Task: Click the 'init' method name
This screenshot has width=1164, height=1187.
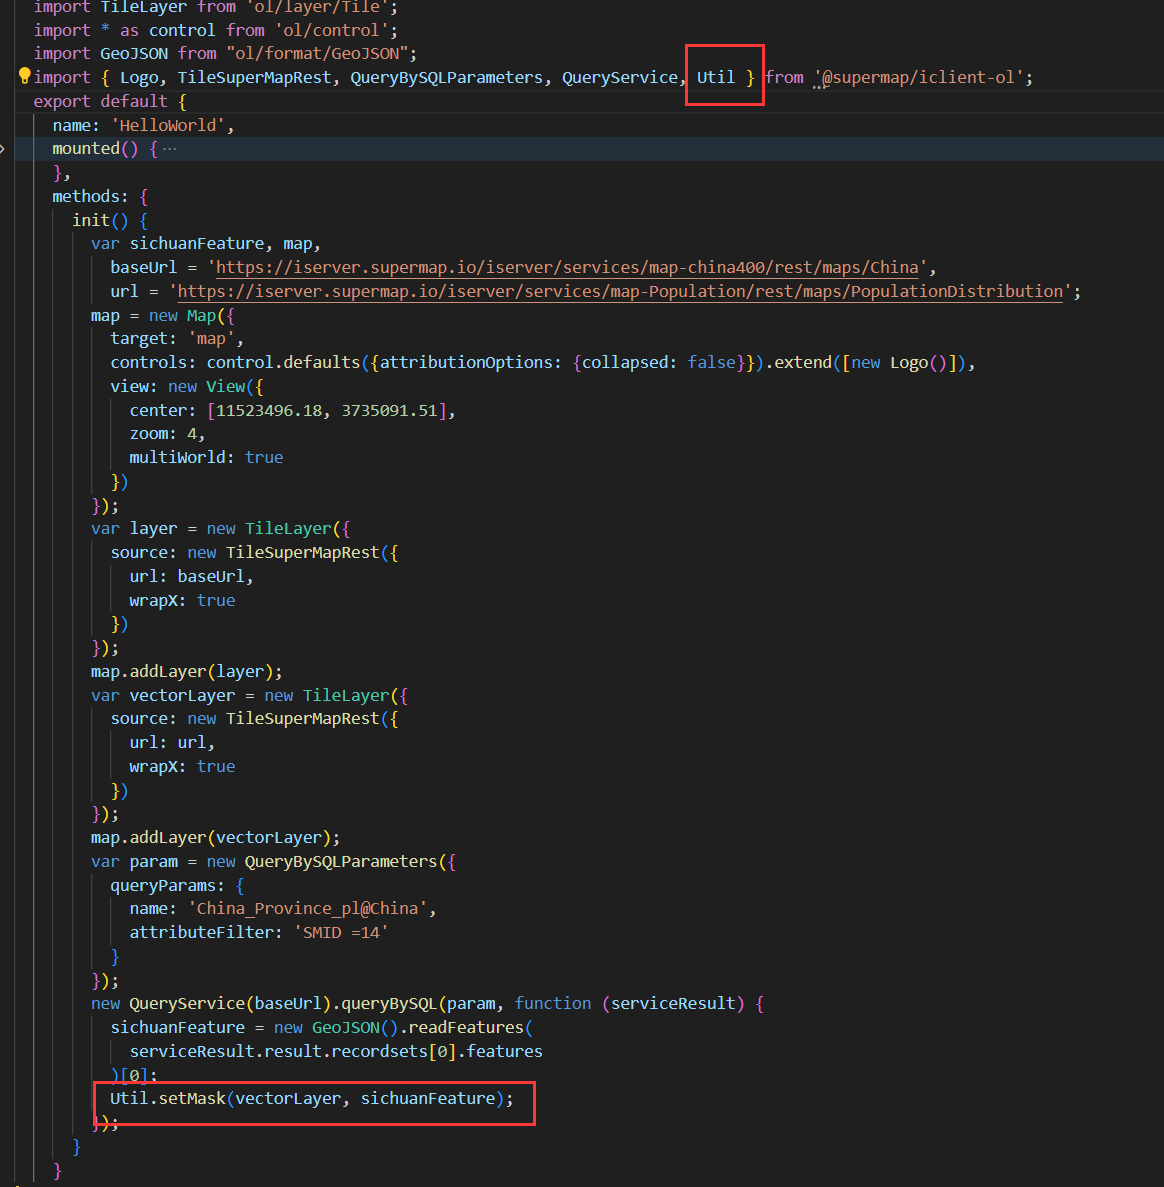Action: (91, 220)
